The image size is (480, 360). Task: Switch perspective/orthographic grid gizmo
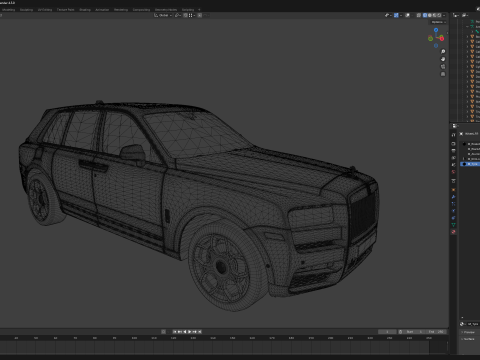click(x=443, y=74)
